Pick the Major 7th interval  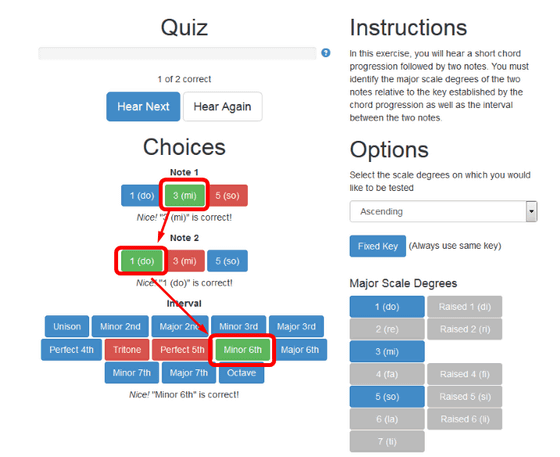pyautogui.click(x=189, y=373)
